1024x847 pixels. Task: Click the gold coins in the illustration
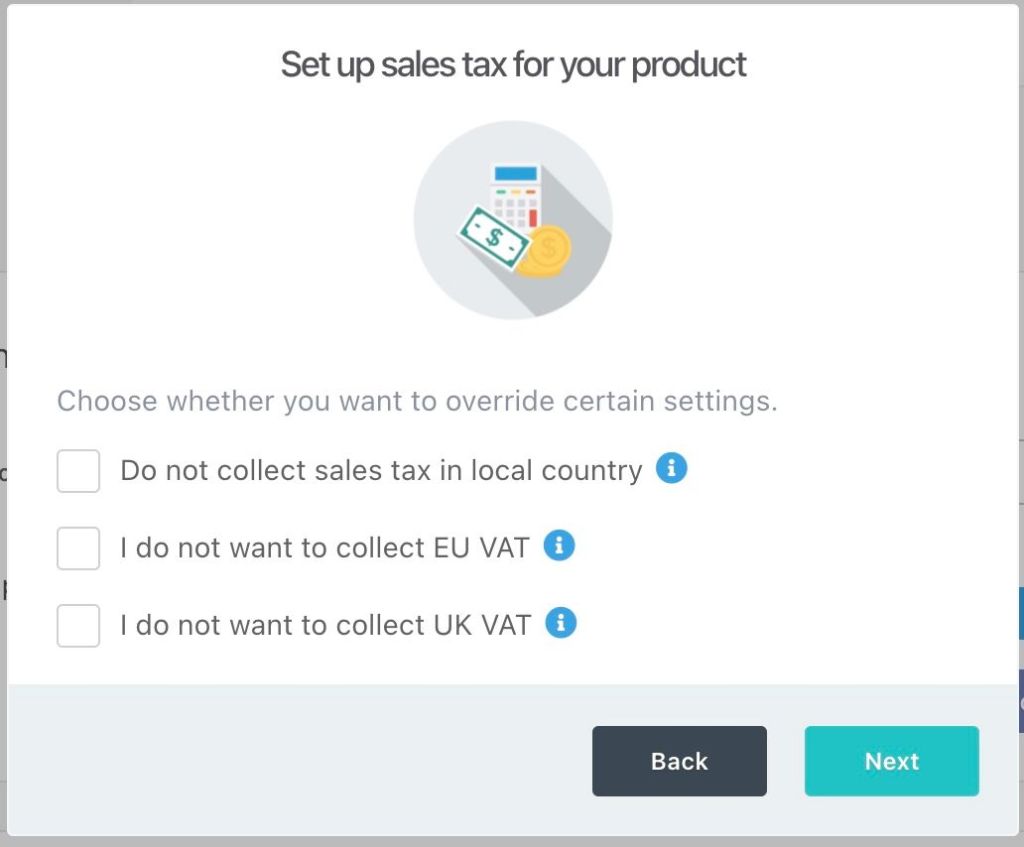(547, 250)
